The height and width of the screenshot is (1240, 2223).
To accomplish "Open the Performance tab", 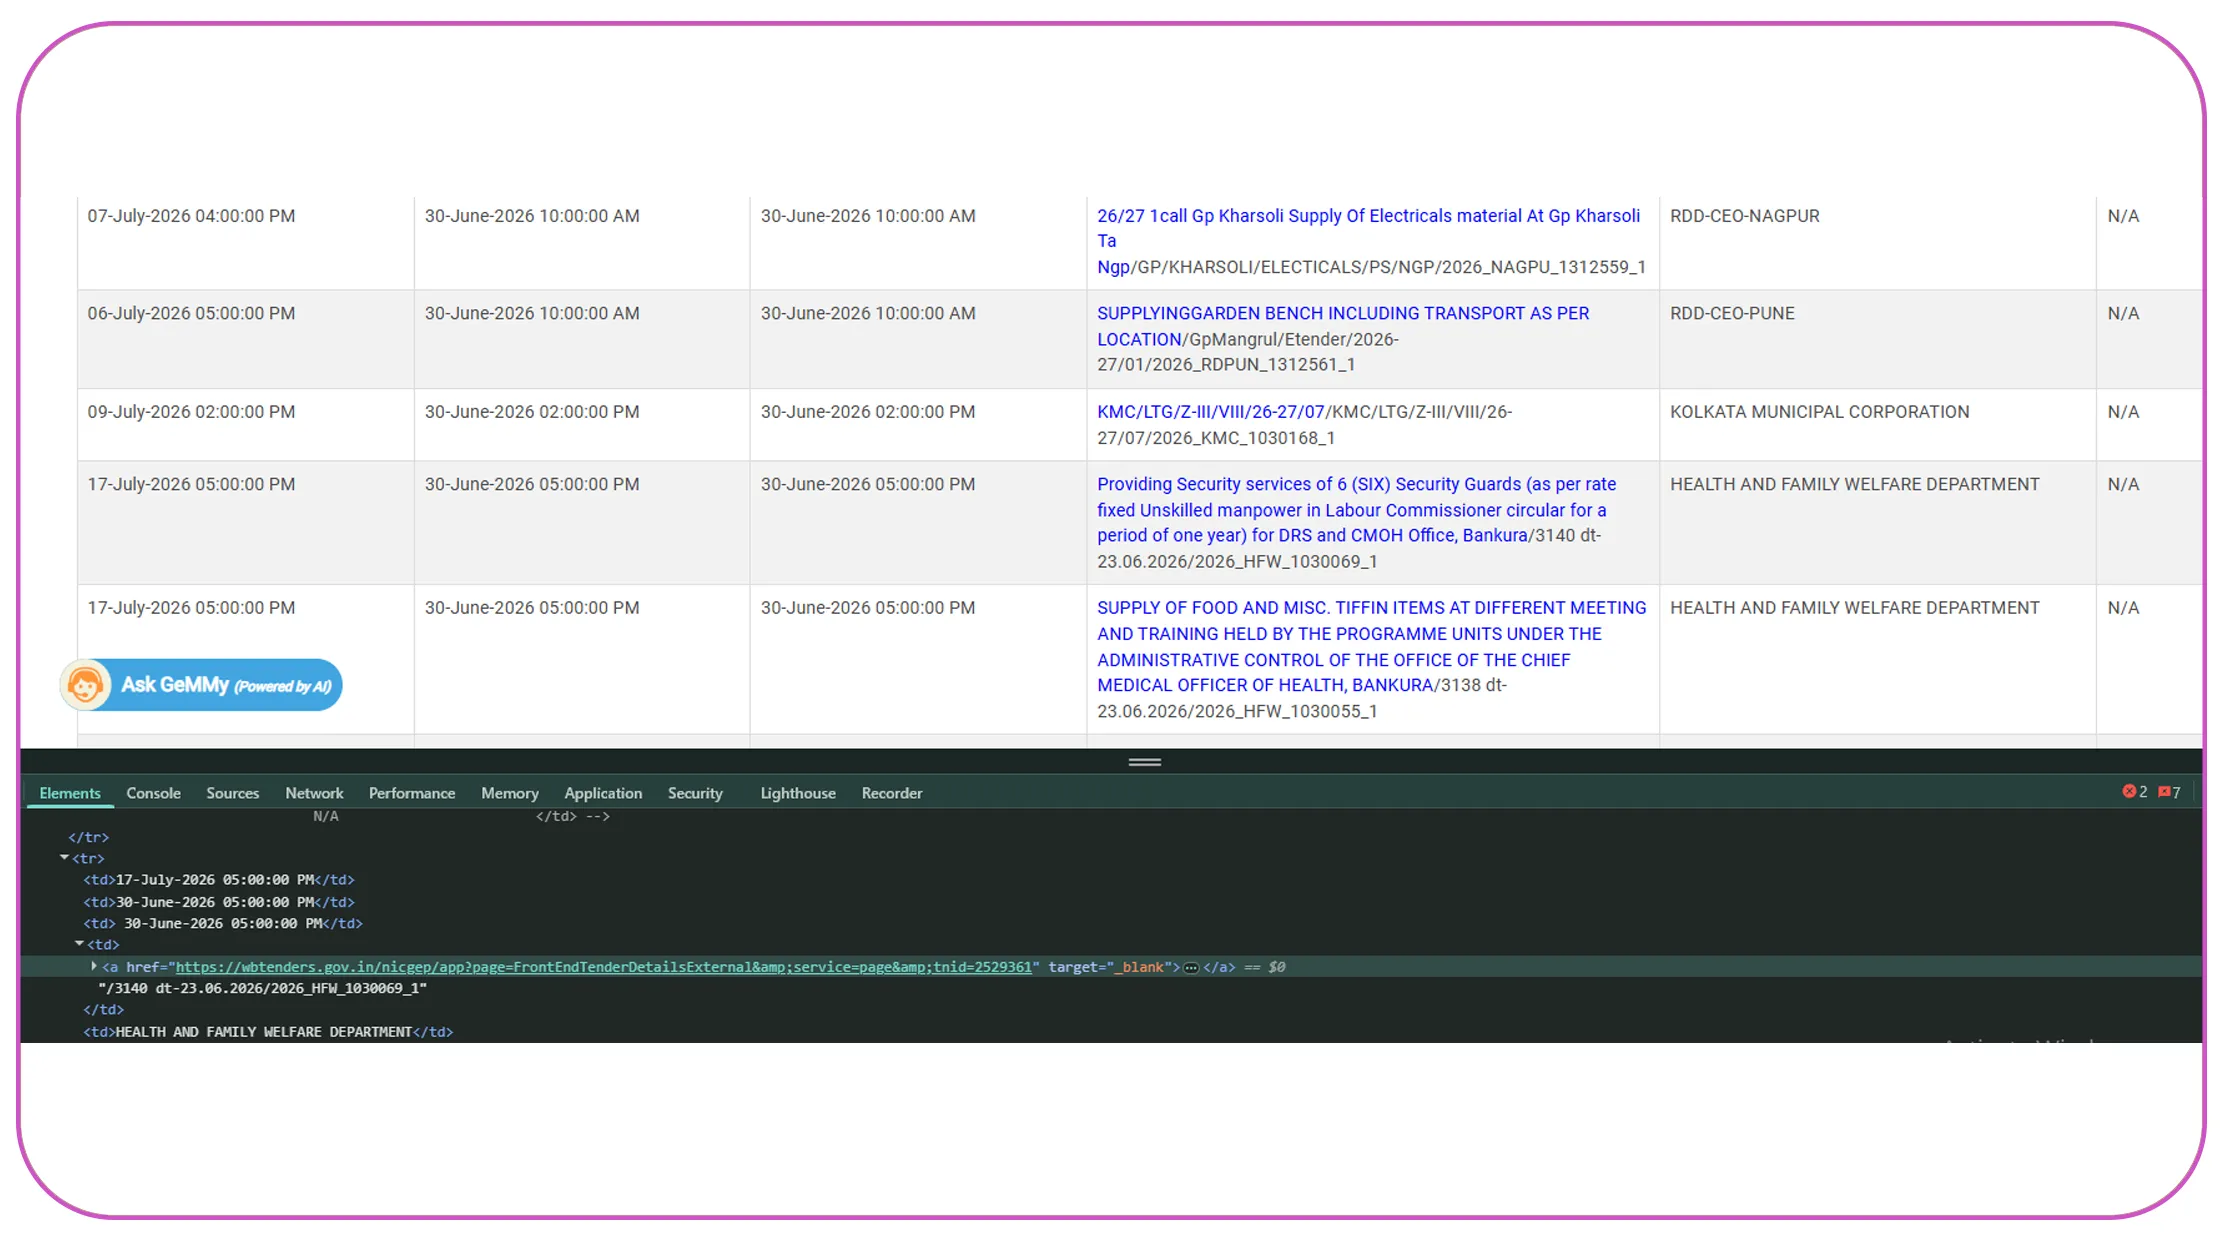I will pos(412,793).
